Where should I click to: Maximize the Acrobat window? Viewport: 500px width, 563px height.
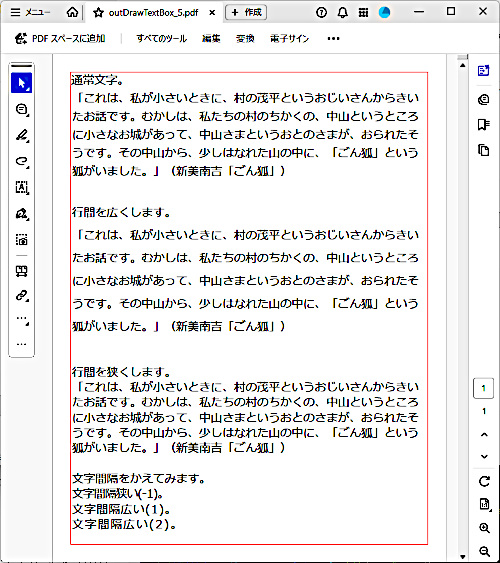pyautogui.click(x=451, y=12)
